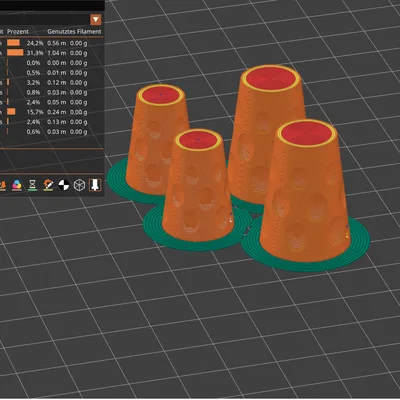
Task: Click the 0.13 m filament length value
Action: pyautogui.click(x=56, y=122)
